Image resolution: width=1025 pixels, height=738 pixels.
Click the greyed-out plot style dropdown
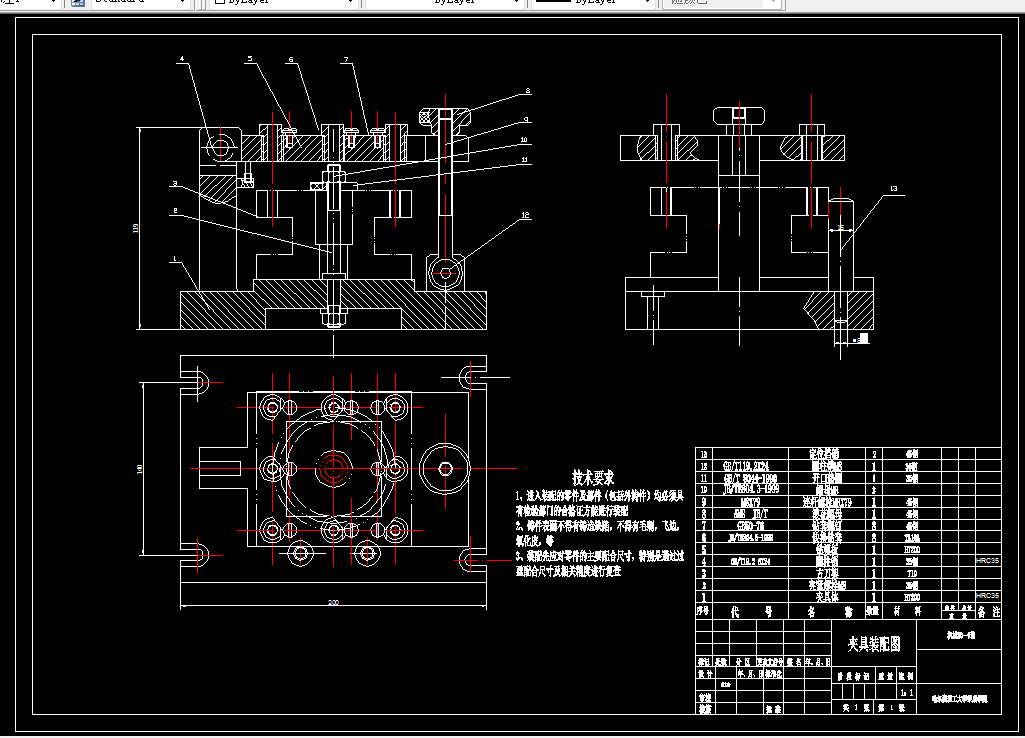click(x=721, y=2)
